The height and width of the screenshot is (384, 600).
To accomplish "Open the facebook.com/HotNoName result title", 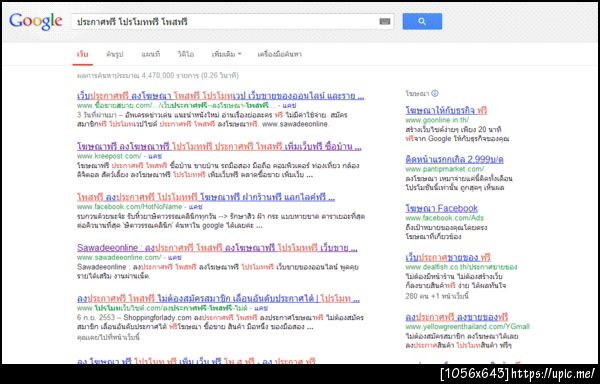I will point(206,197).
